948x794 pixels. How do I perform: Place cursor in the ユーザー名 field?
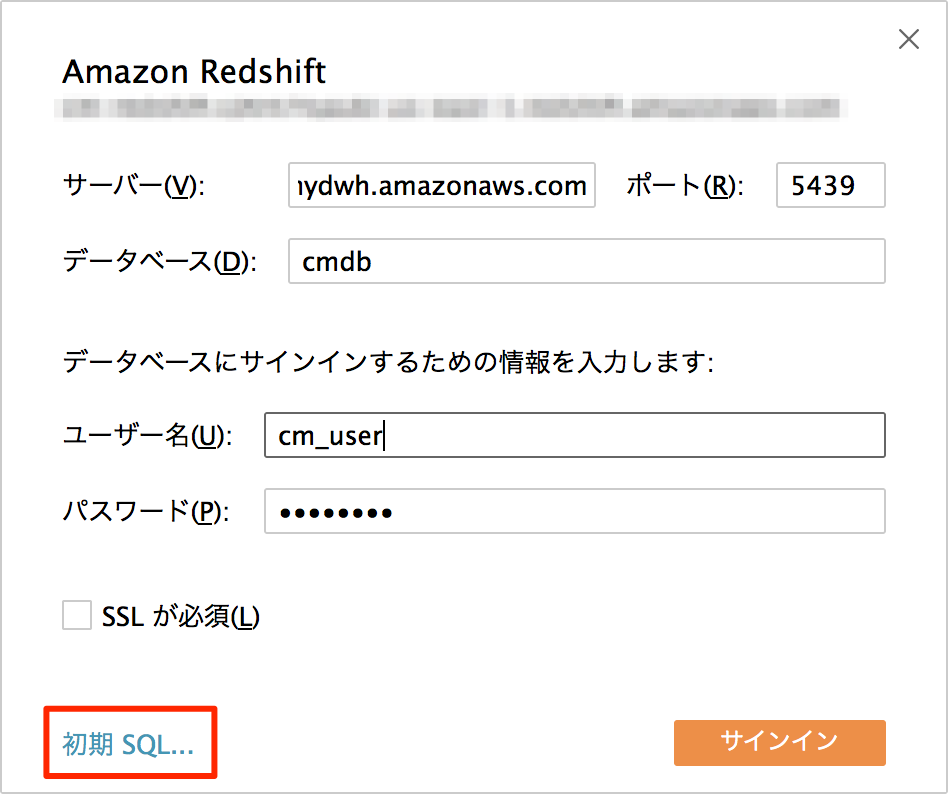575,435
